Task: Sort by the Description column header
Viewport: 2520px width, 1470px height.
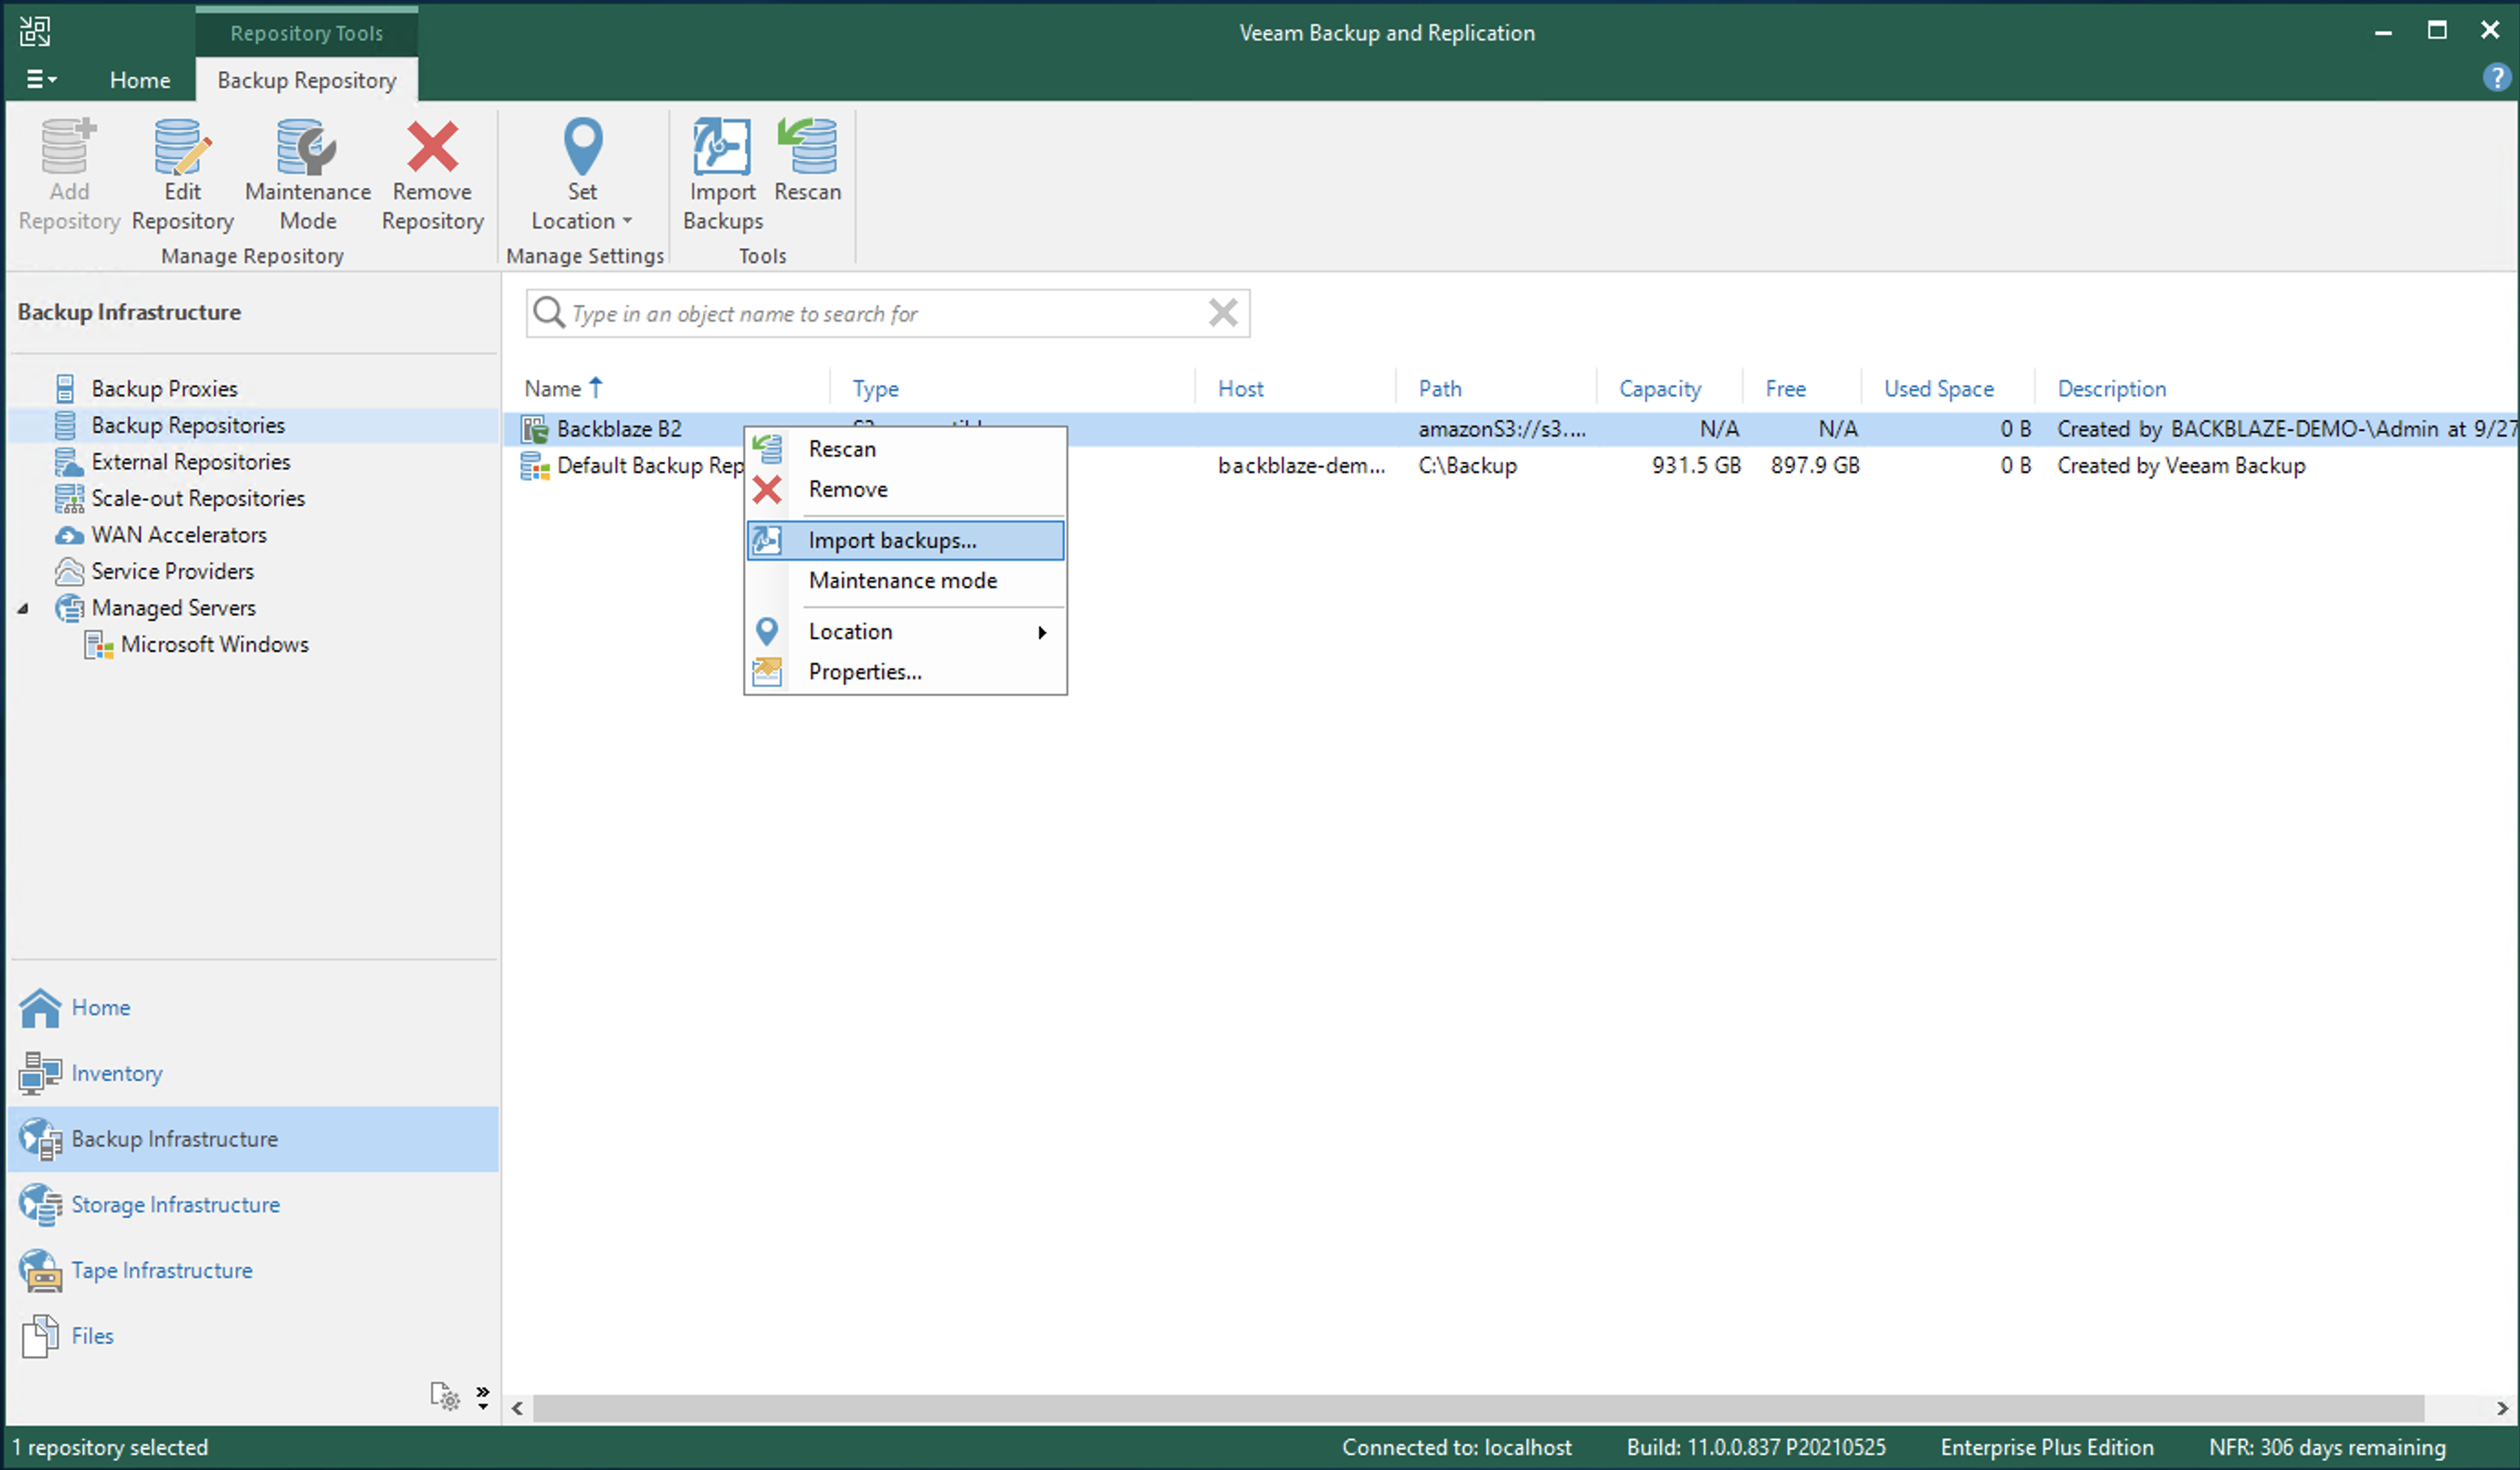Action: coord(2111,388)
